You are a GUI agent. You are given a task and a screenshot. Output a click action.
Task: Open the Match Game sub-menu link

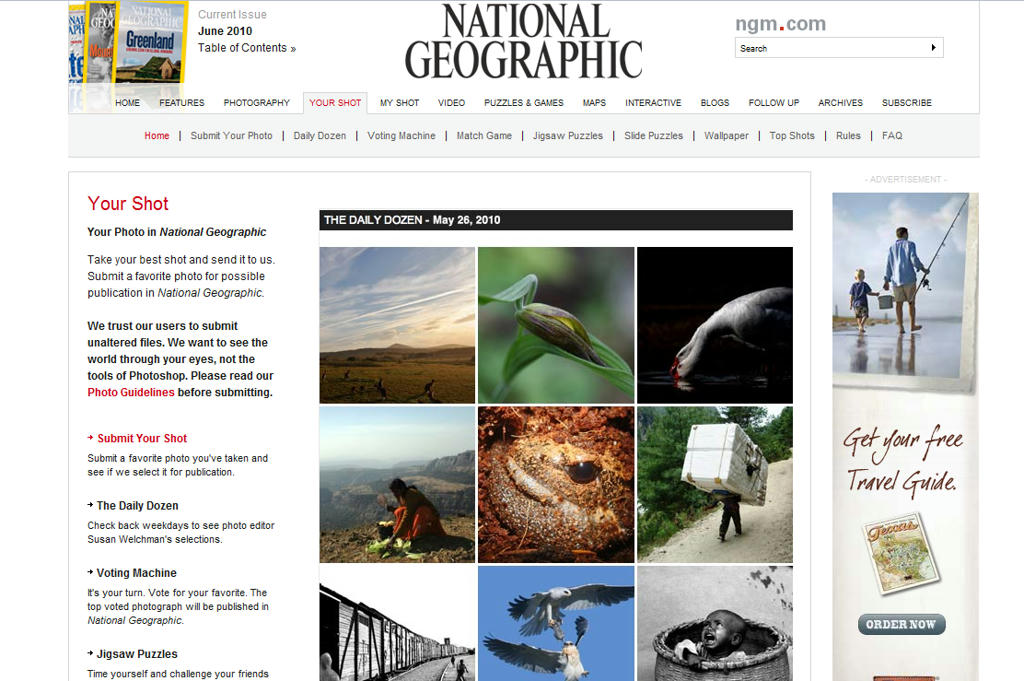[x=484, y=136]
